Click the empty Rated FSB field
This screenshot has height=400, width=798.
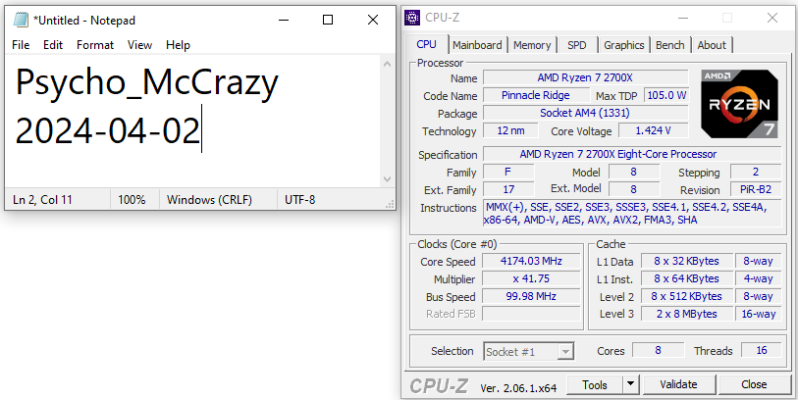pyautogui.click(x=531, y=314)
